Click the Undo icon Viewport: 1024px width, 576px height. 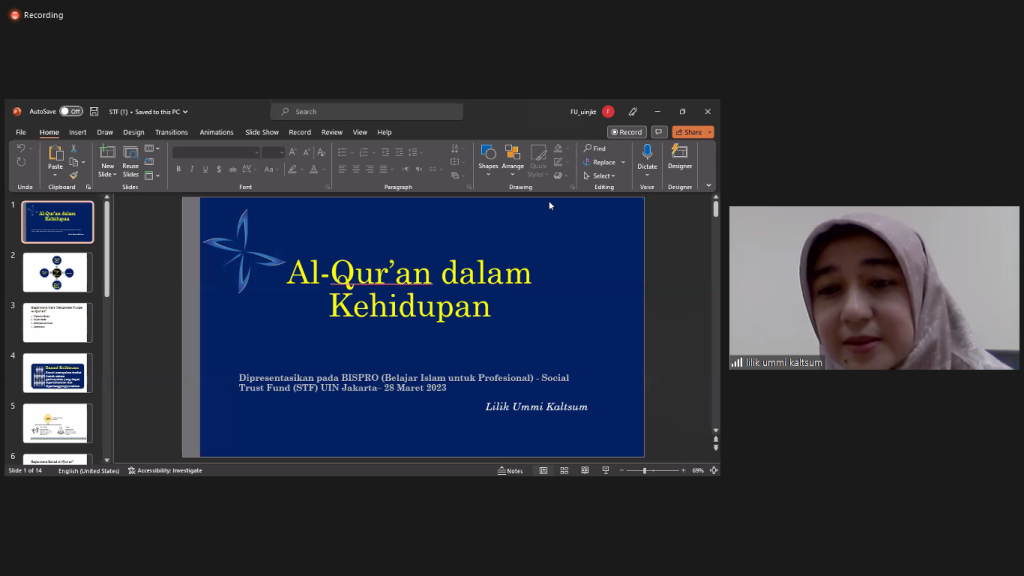[21, 149]
